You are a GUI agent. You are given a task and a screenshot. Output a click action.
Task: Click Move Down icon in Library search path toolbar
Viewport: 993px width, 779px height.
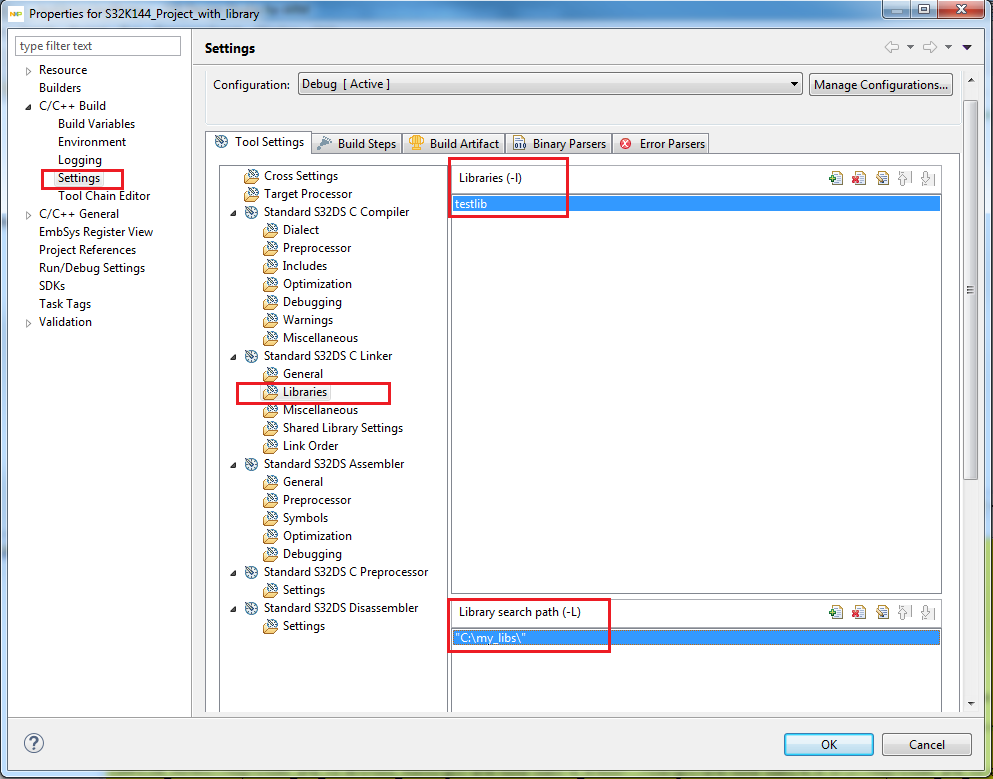click(927, 612)
